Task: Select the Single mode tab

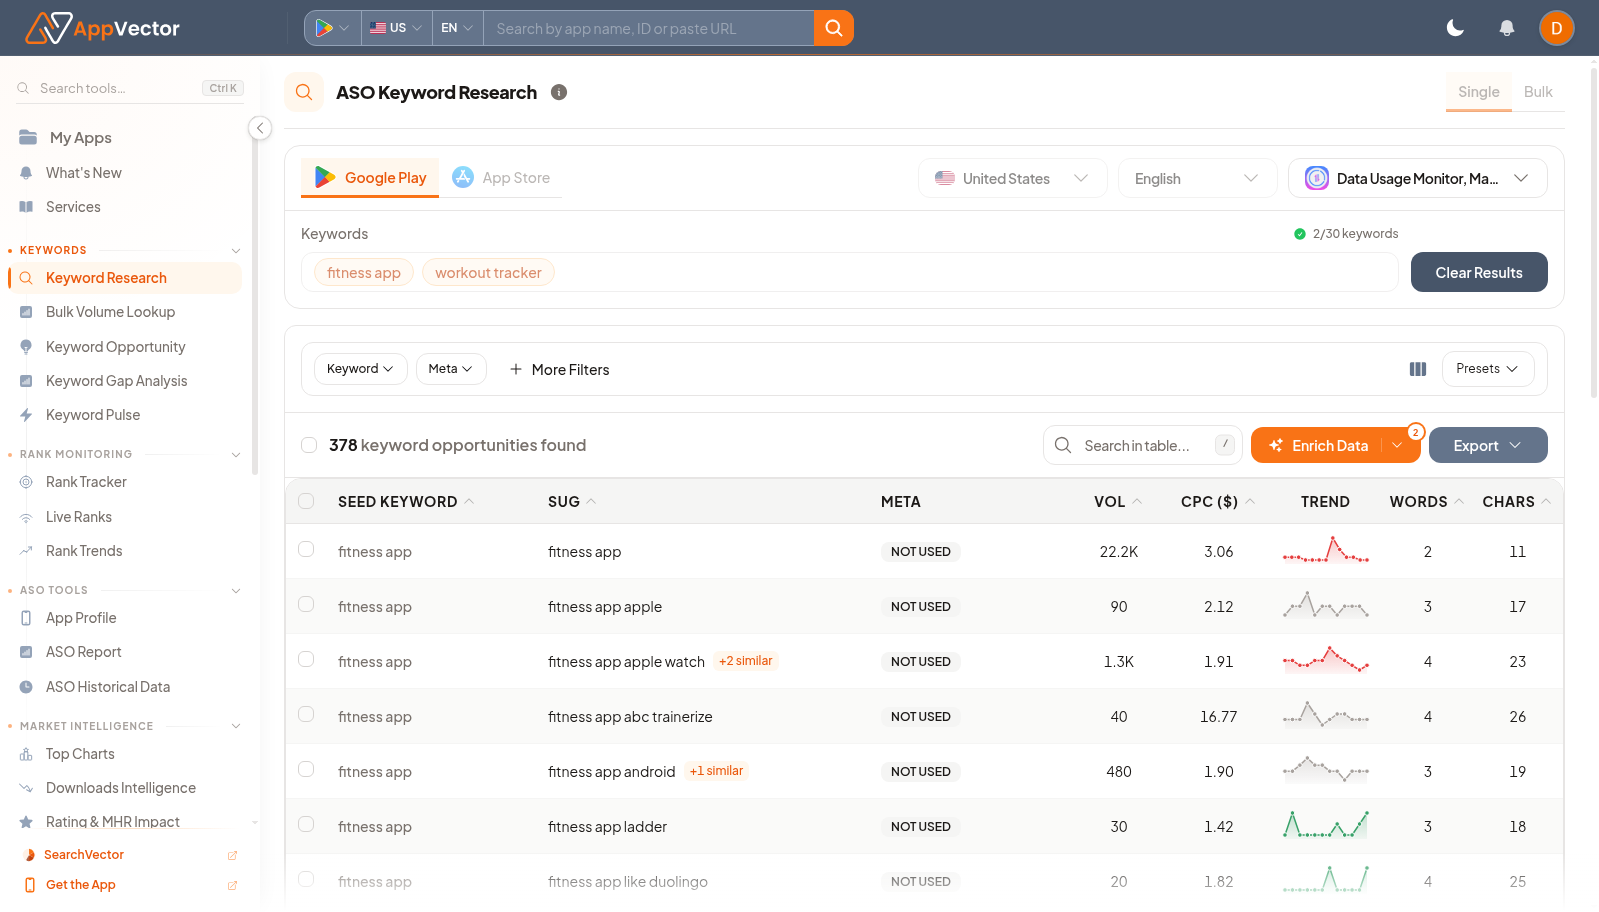Action: point(1478,92)
